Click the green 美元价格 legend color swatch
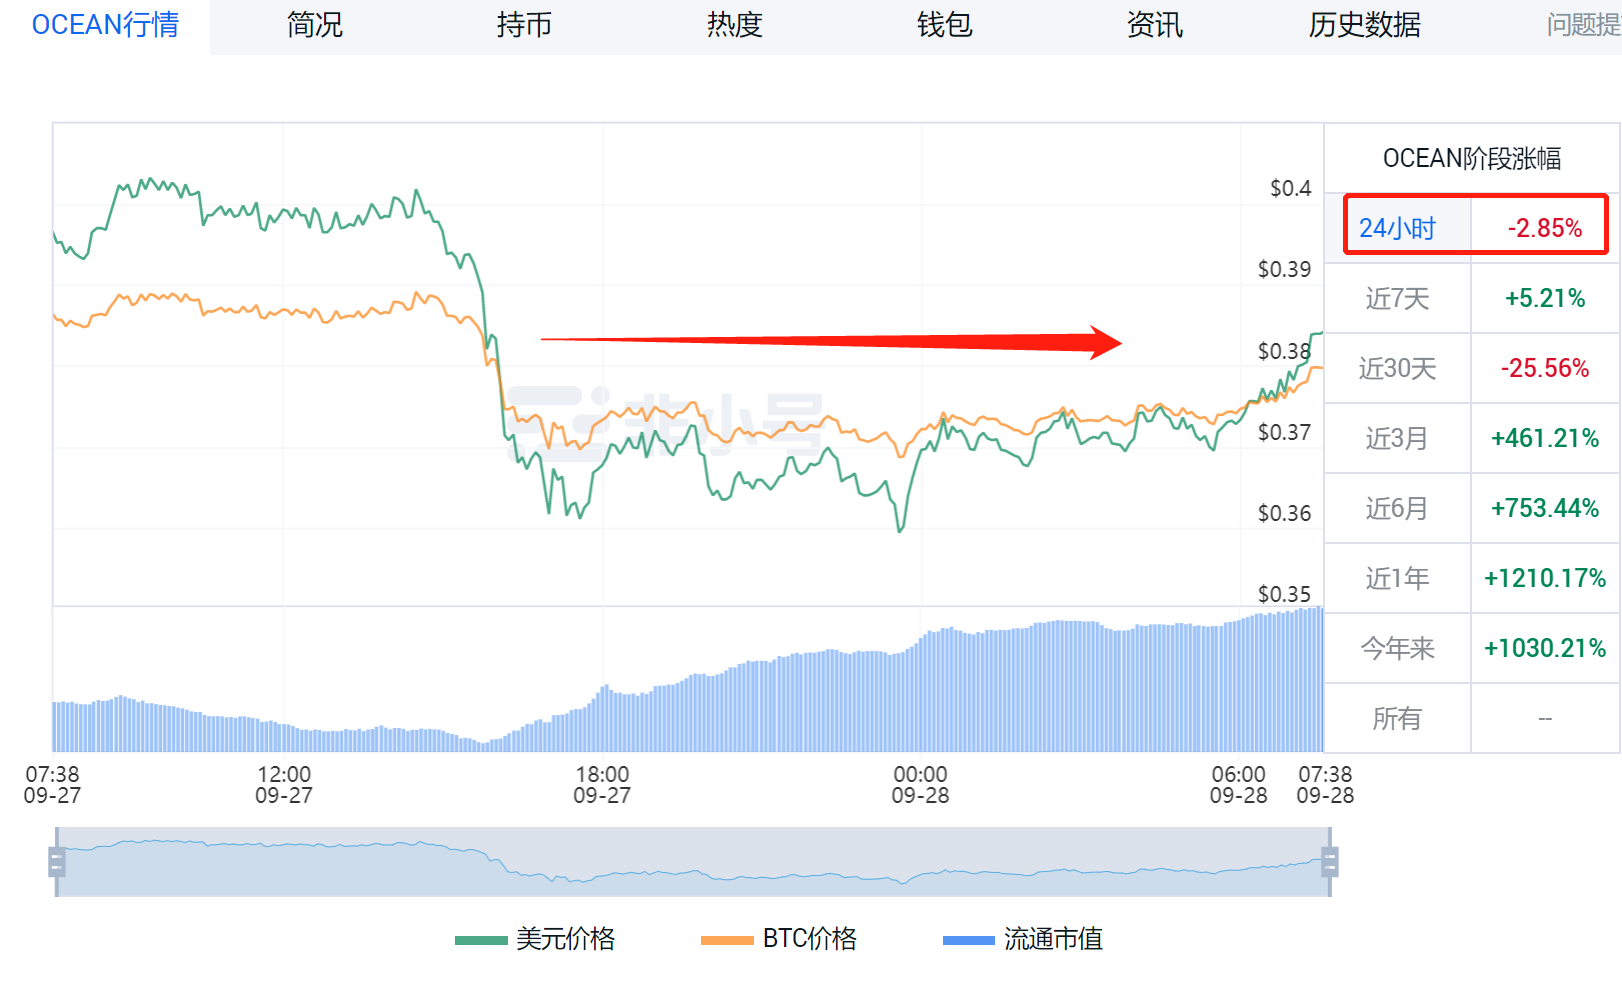Image resolution: width=1622 pixels, height=985 pixels. pyautogui.click(x=481, y=940)
